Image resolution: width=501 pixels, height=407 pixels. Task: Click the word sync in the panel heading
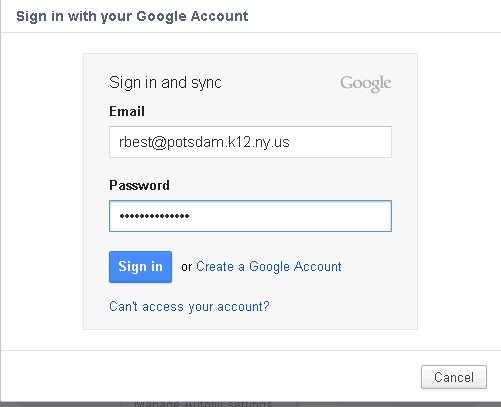[x=206, y=83]
